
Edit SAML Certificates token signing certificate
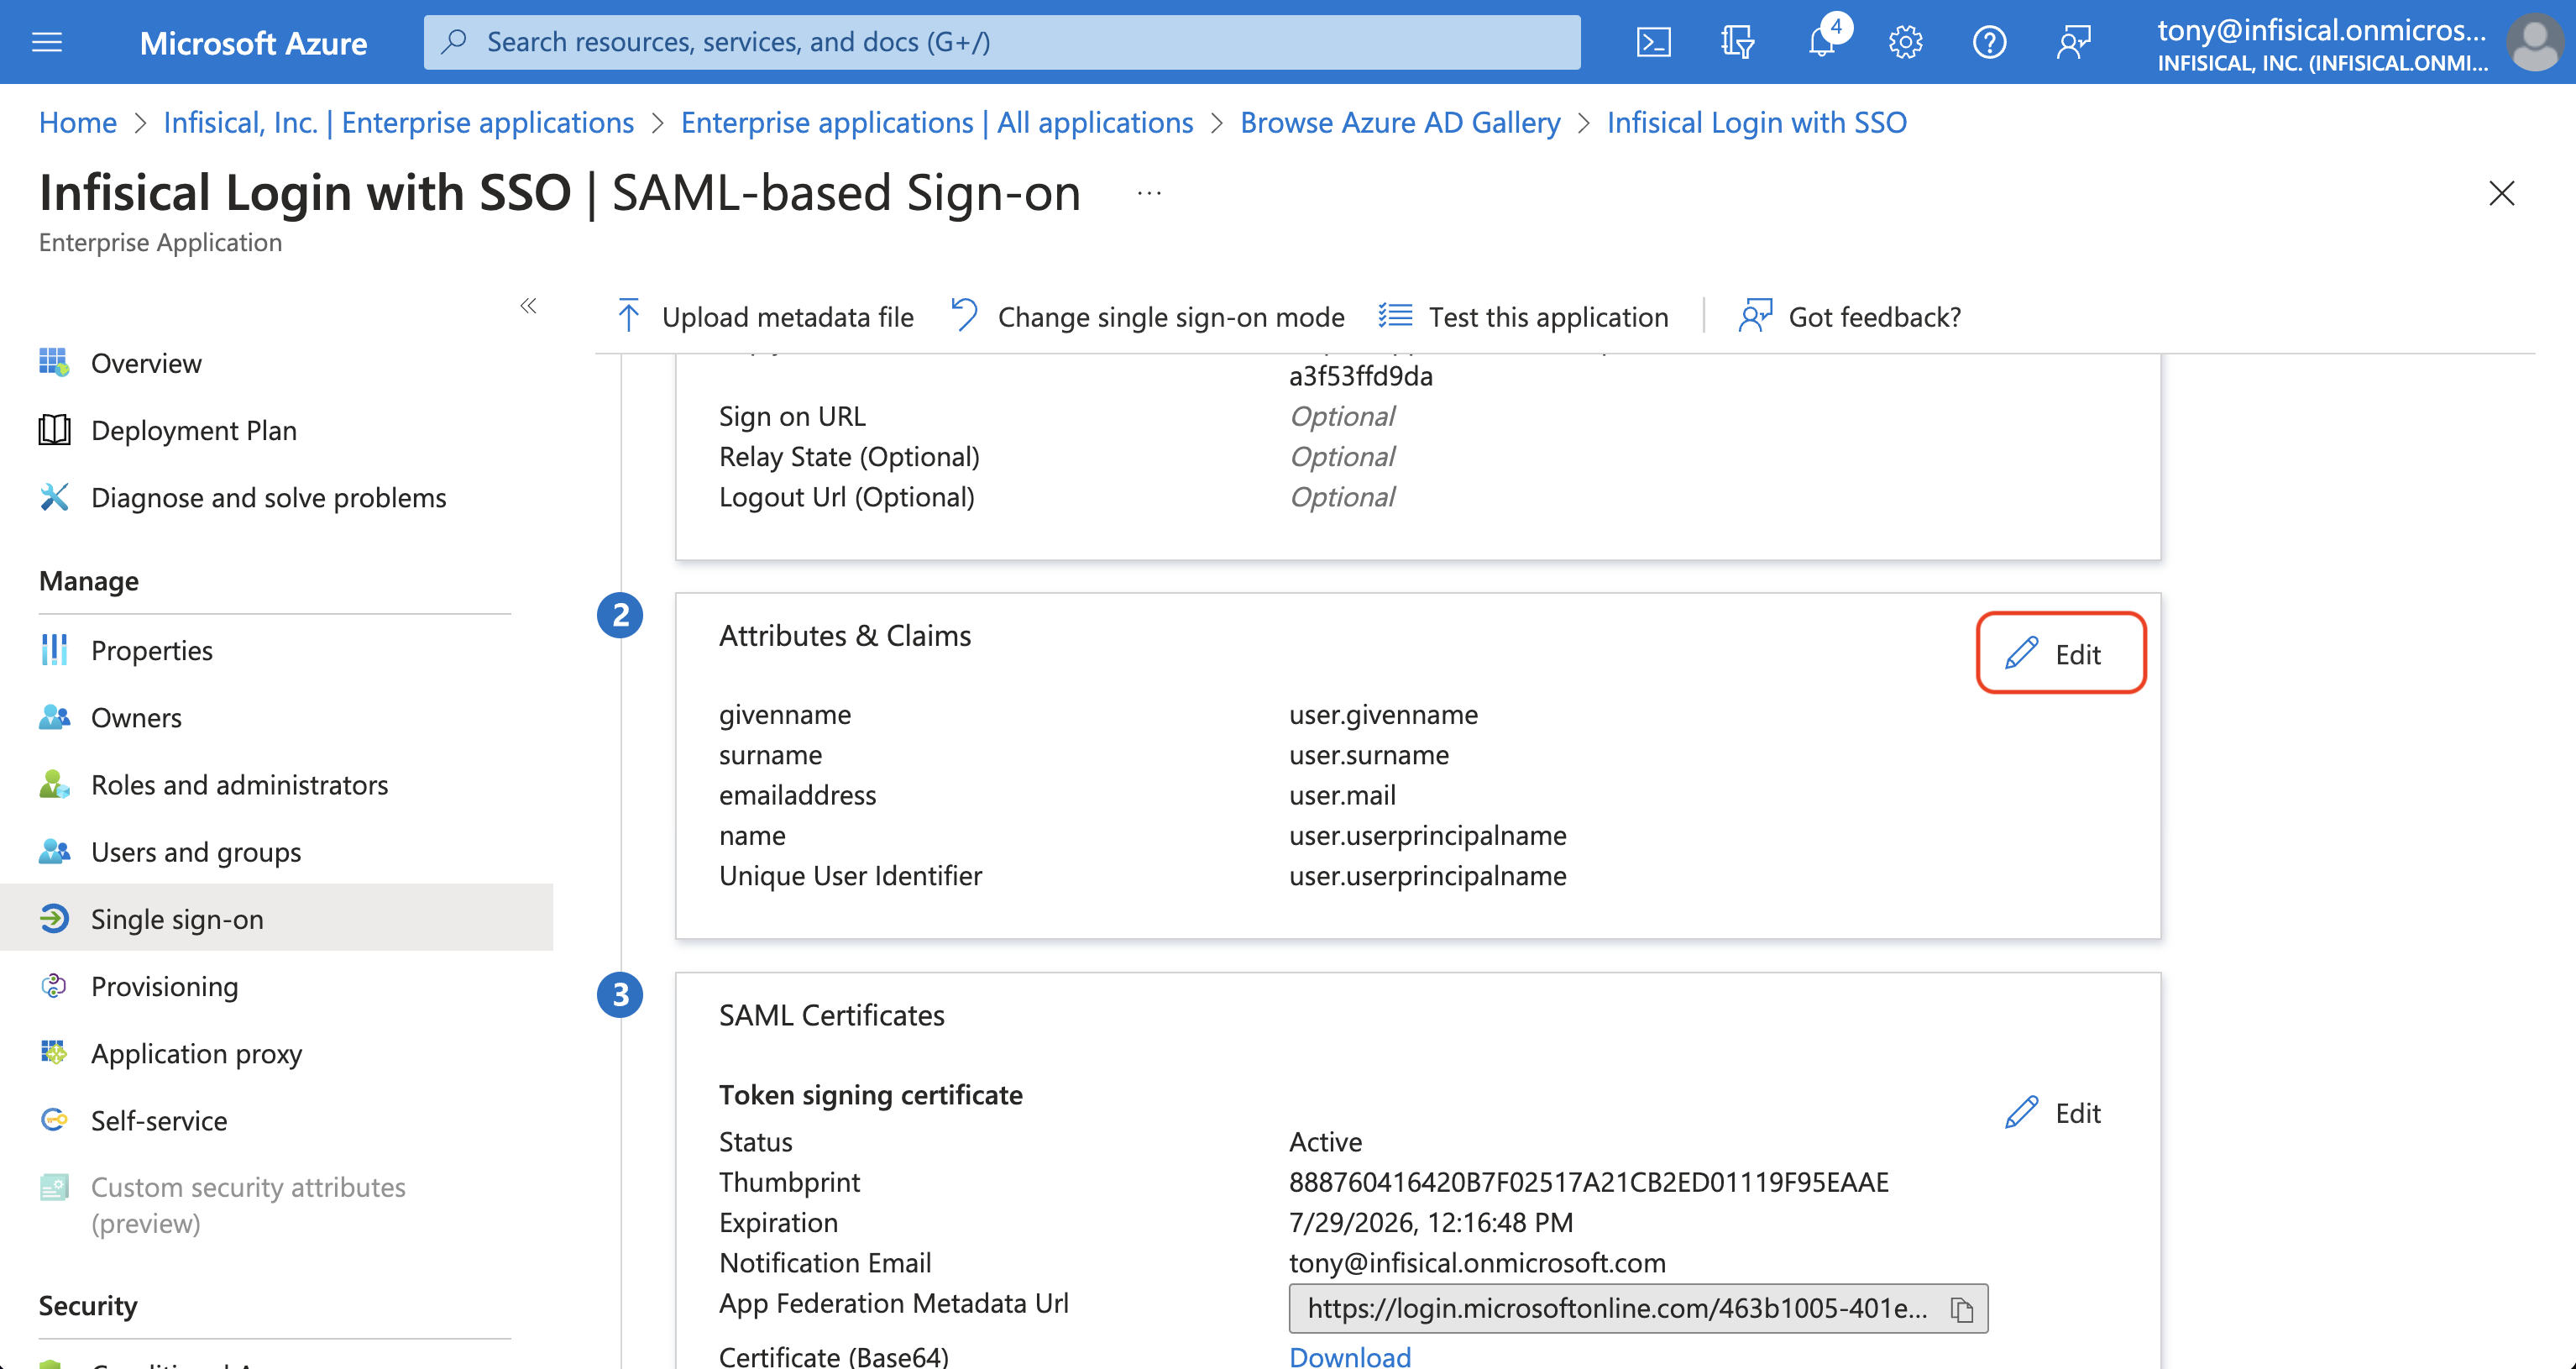tap(2053, 1112)
